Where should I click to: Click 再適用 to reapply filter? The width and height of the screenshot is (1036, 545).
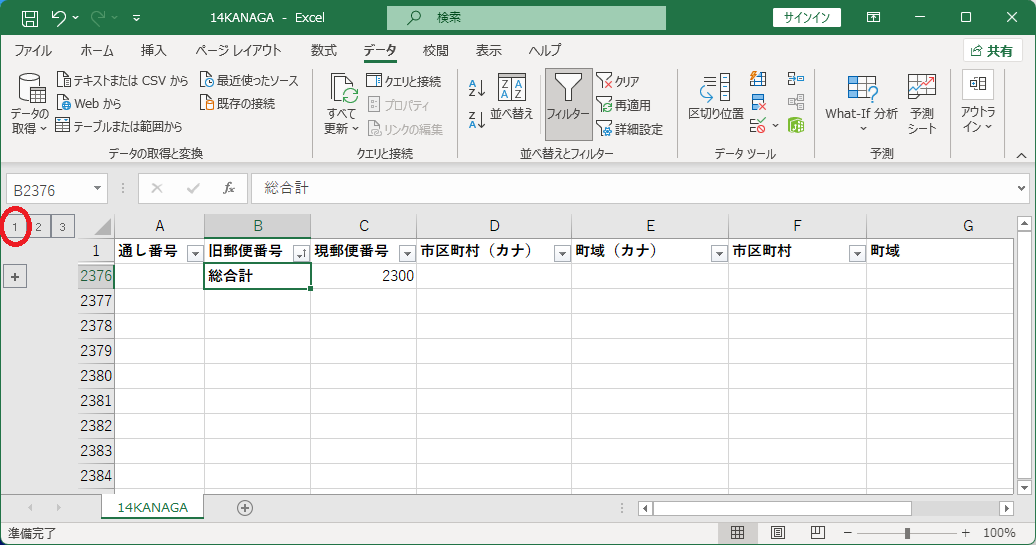623,105
